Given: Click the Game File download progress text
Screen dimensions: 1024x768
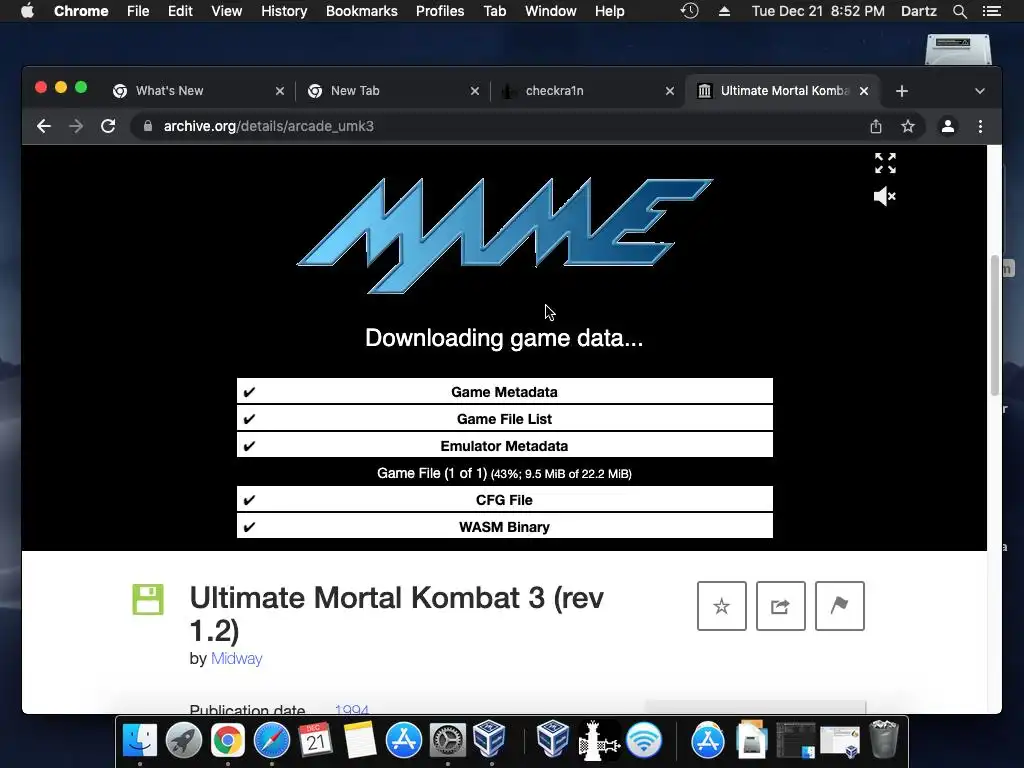Looking at the screenshot, I should pyautogui.click(x=504, y=473).
